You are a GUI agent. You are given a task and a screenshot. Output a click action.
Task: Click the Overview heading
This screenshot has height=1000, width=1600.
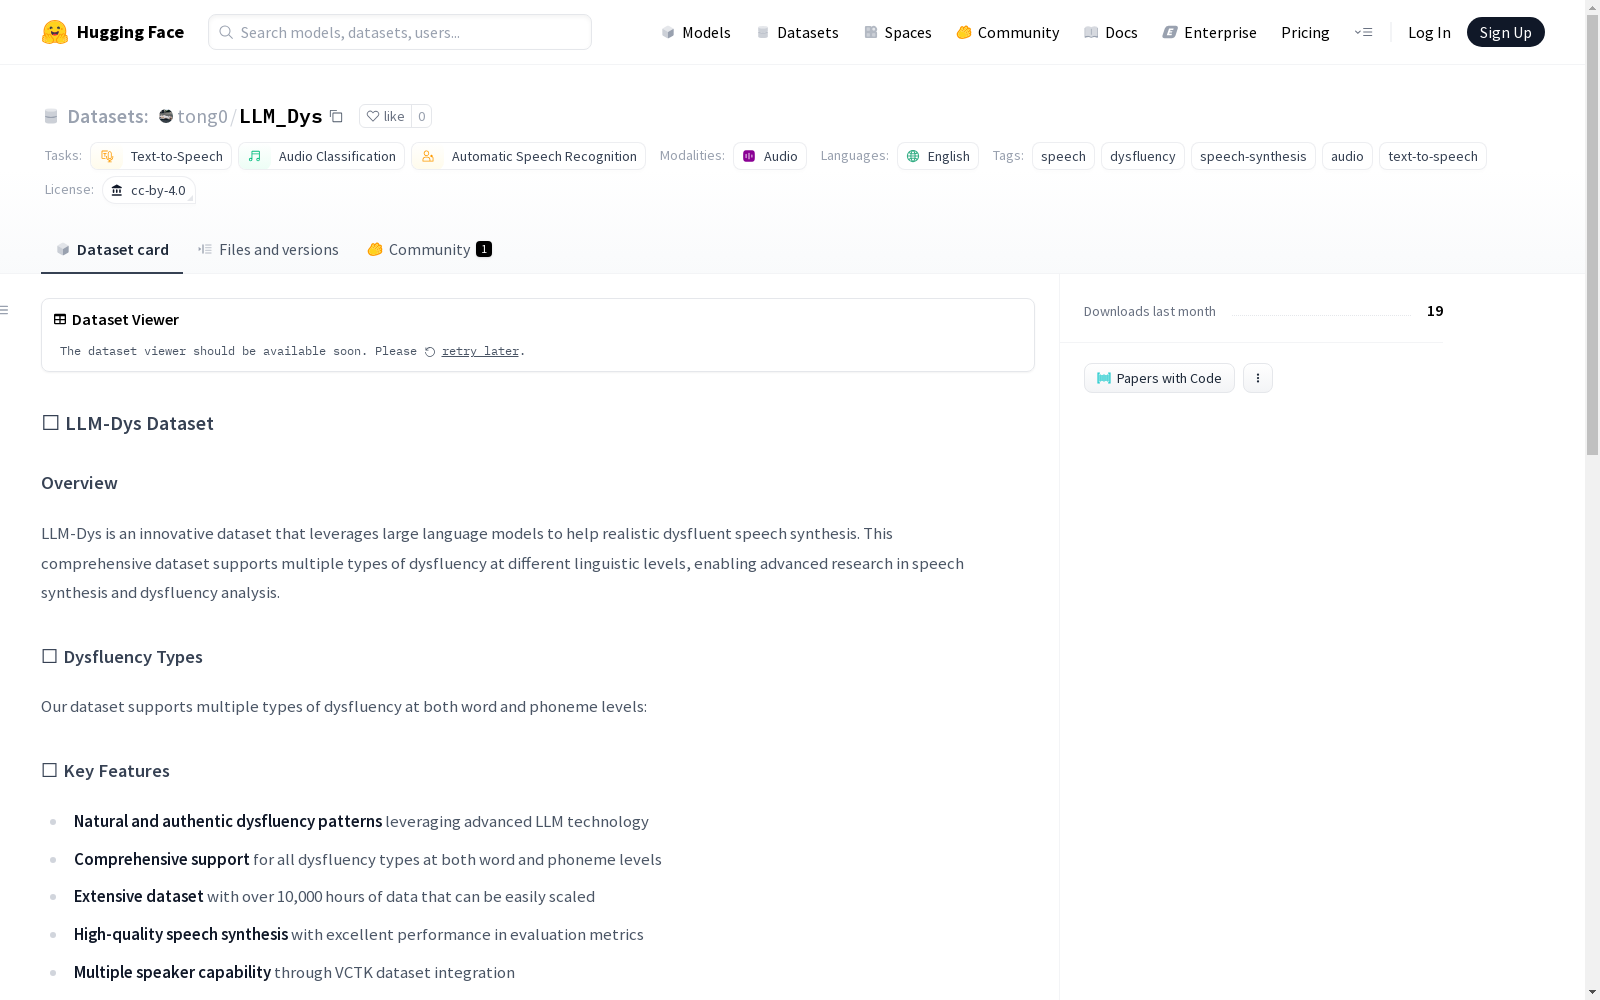[x=79, y=483]
